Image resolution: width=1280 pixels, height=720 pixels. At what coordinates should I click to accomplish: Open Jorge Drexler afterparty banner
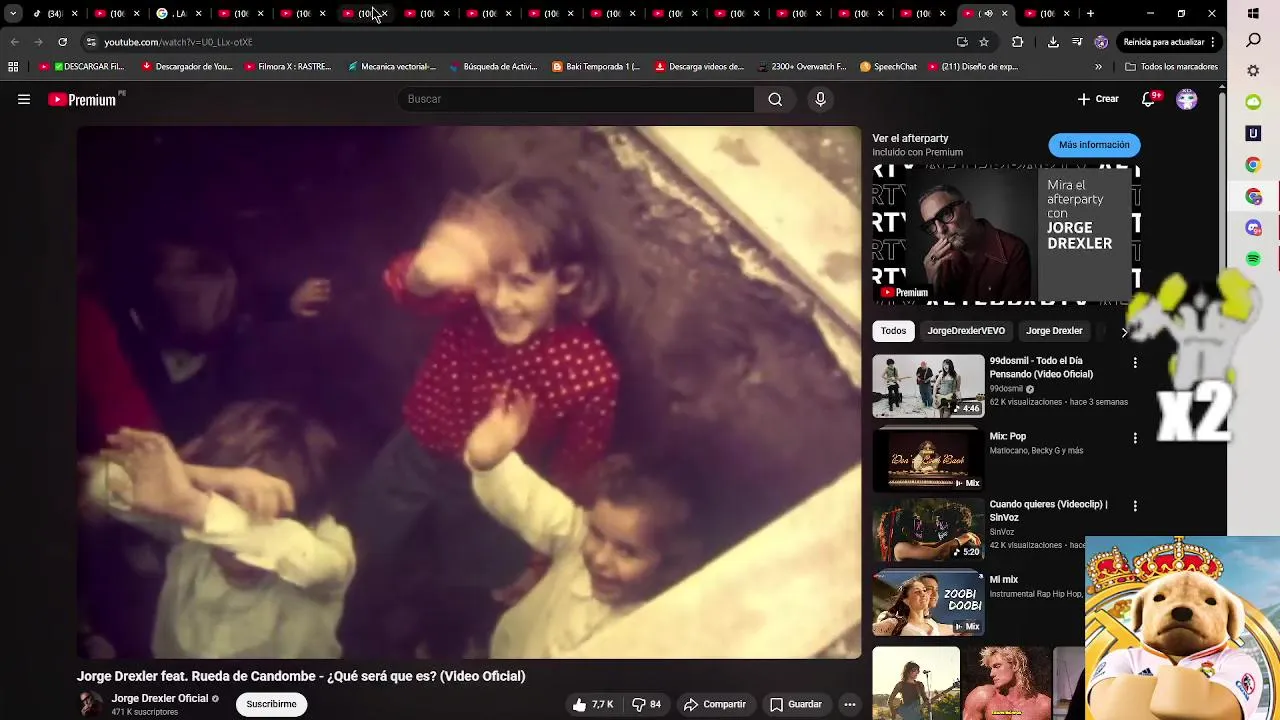1006,234
